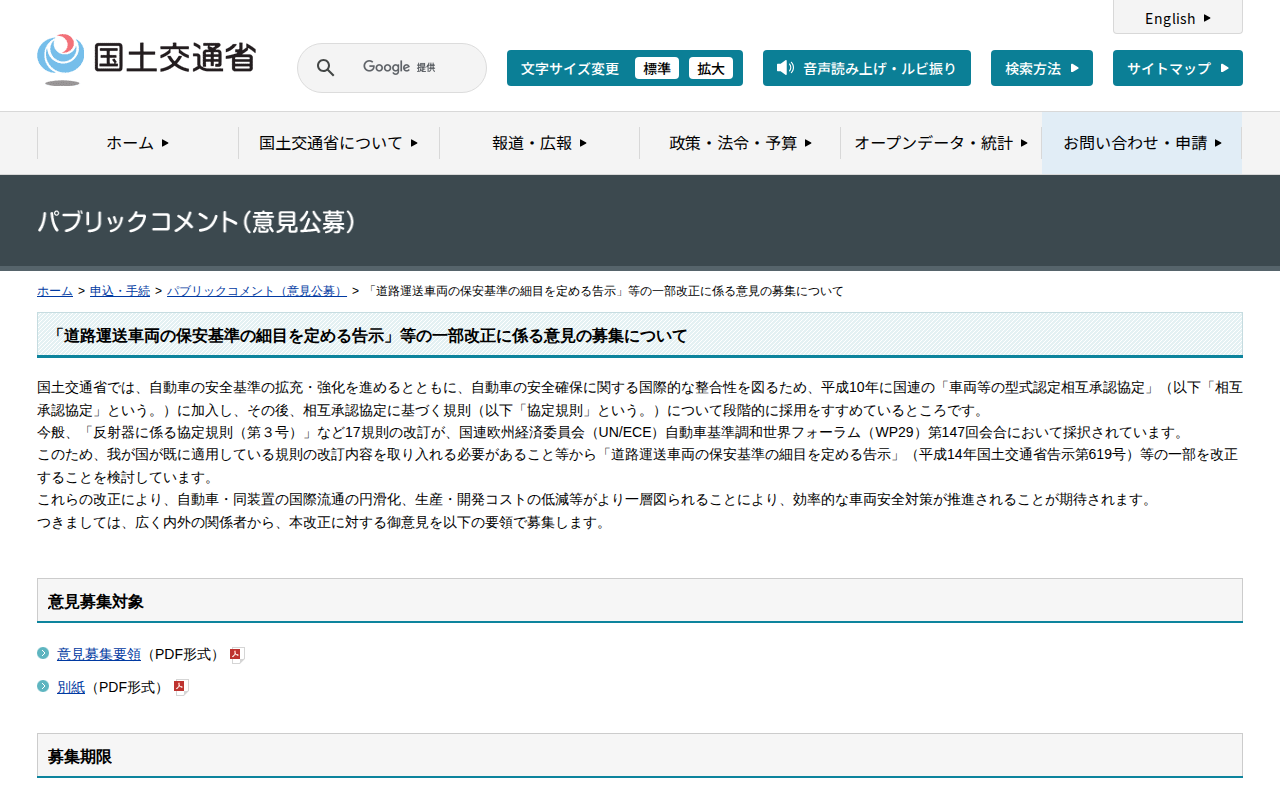Image resolution: width=1280 pixels, height=800 pixels.
Task: Click the パブリックコメント（意見公募） page title
Action: (x=197, y=222)
